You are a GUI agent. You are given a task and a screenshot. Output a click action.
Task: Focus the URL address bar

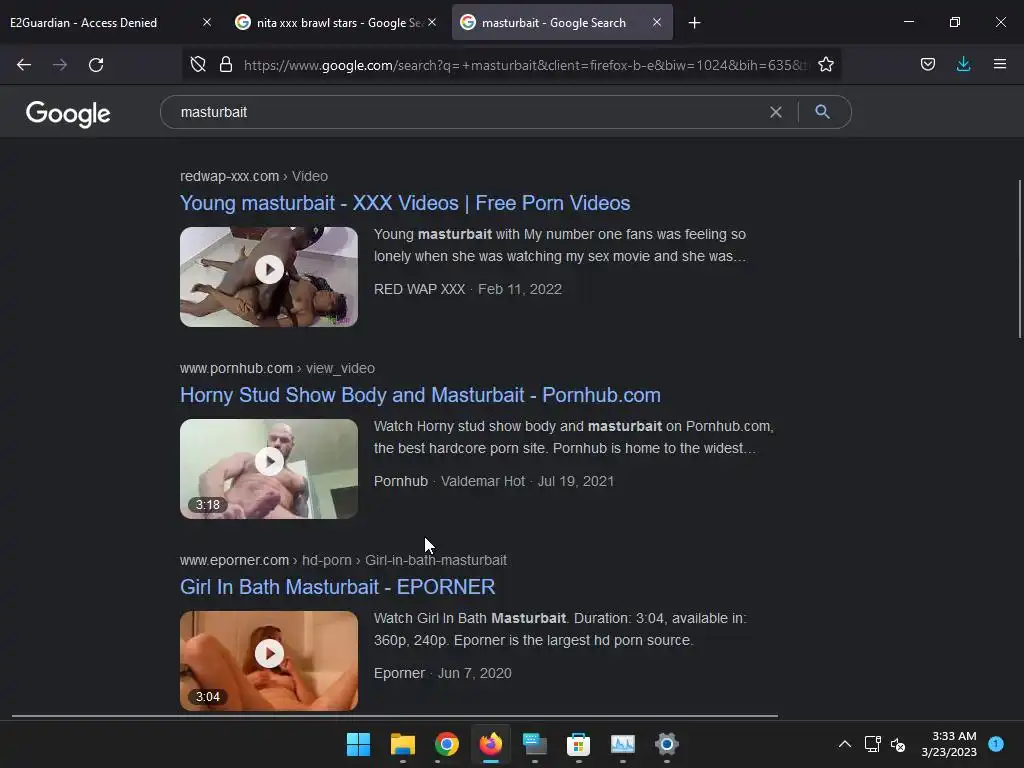click(526, 65)
